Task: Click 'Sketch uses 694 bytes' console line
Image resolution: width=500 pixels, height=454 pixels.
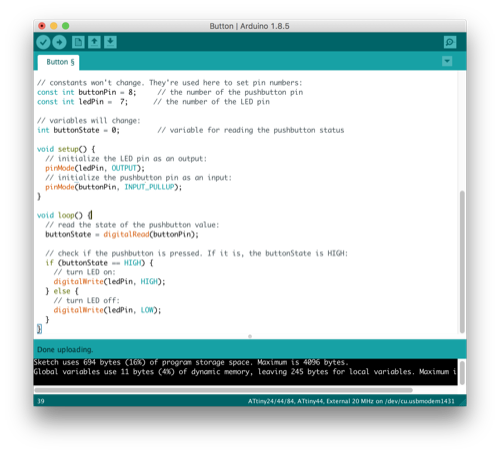Action: (x=191, y=362)
